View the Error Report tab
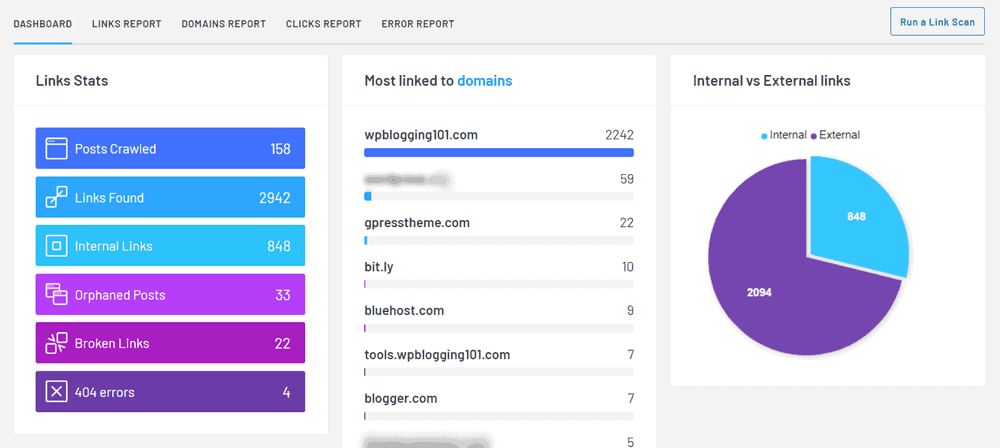 [x=418, y=24]
